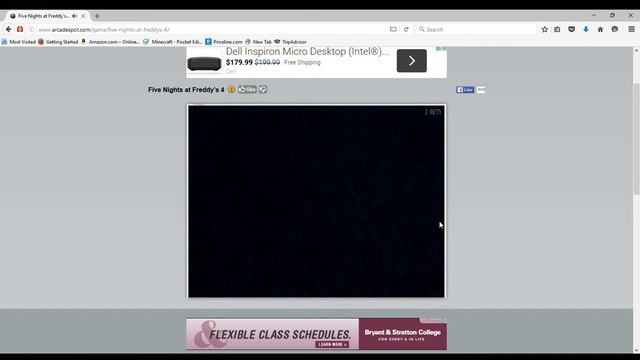
Task: Open the Amazon.com bookmark
Action: coord(111,42)
